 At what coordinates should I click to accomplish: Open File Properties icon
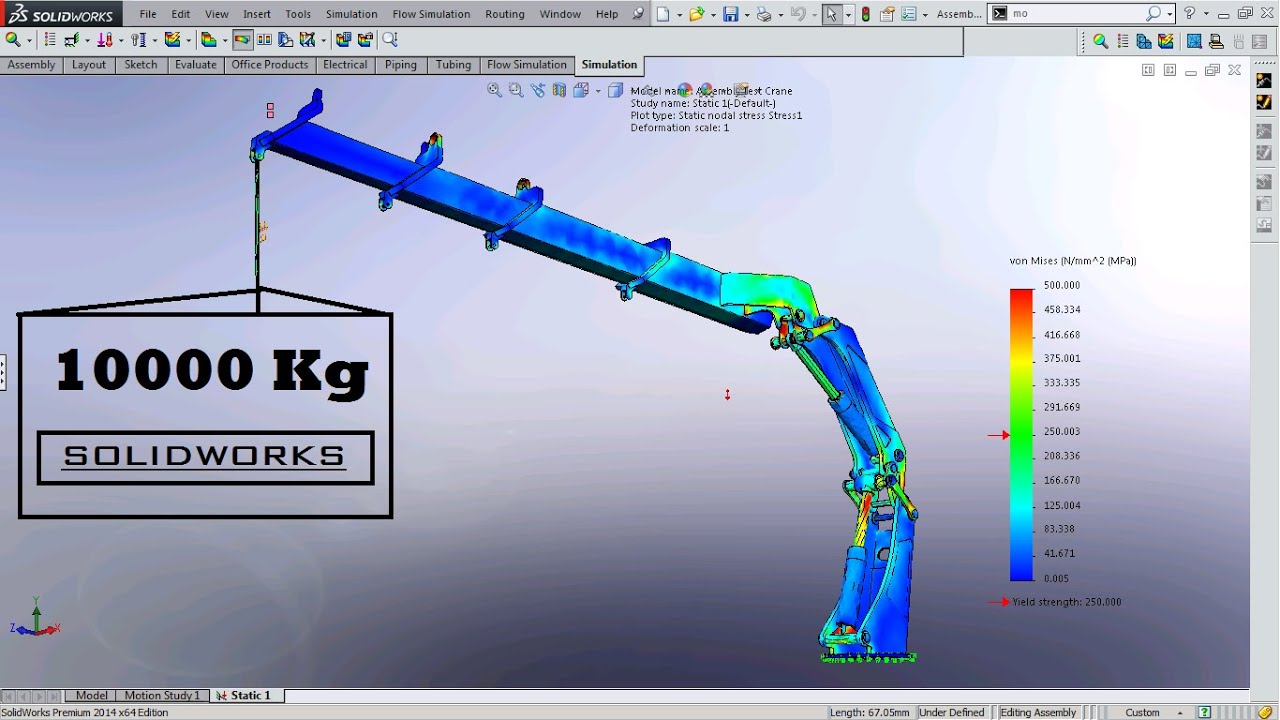[x=887, y=14]
